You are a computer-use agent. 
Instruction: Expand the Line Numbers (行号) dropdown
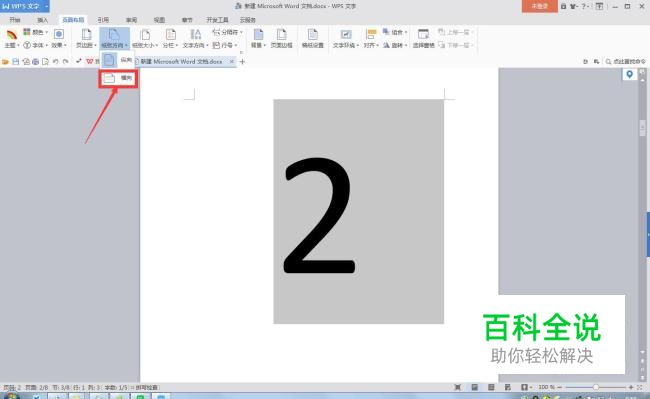225,45
